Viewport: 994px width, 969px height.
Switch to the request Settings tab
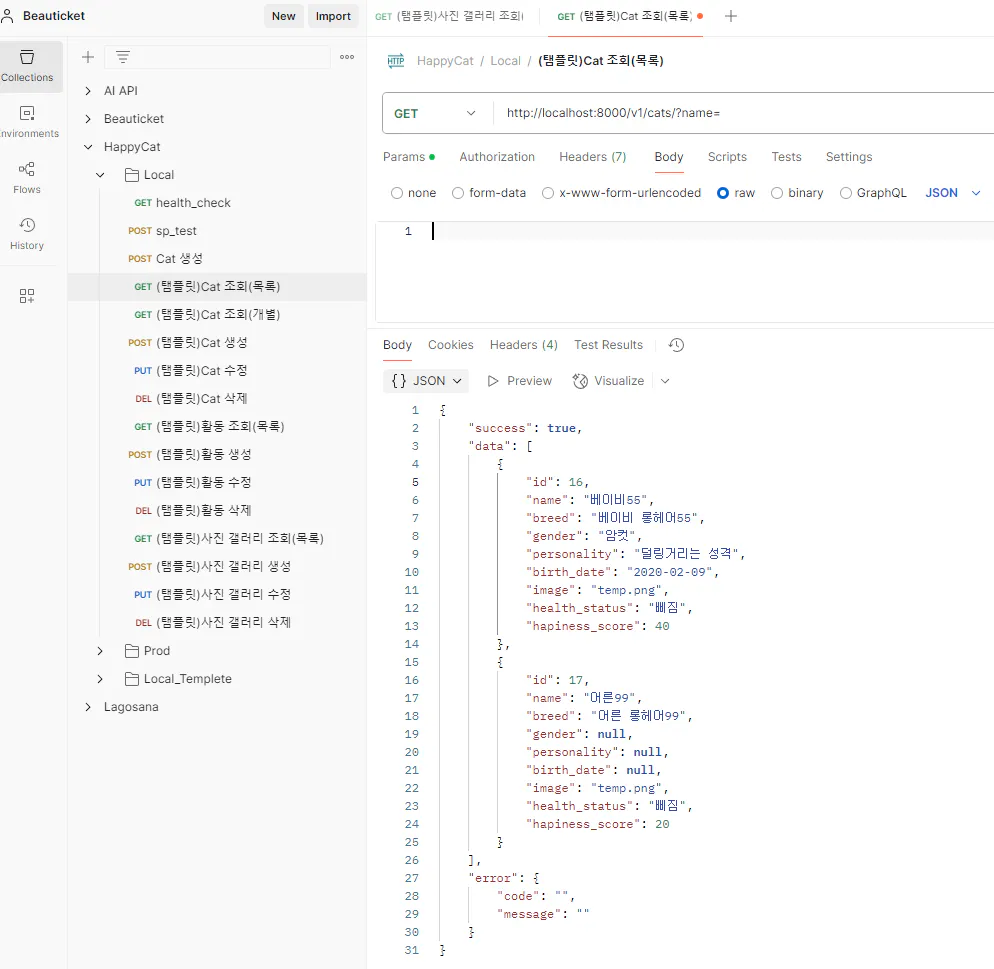[849, 157]
